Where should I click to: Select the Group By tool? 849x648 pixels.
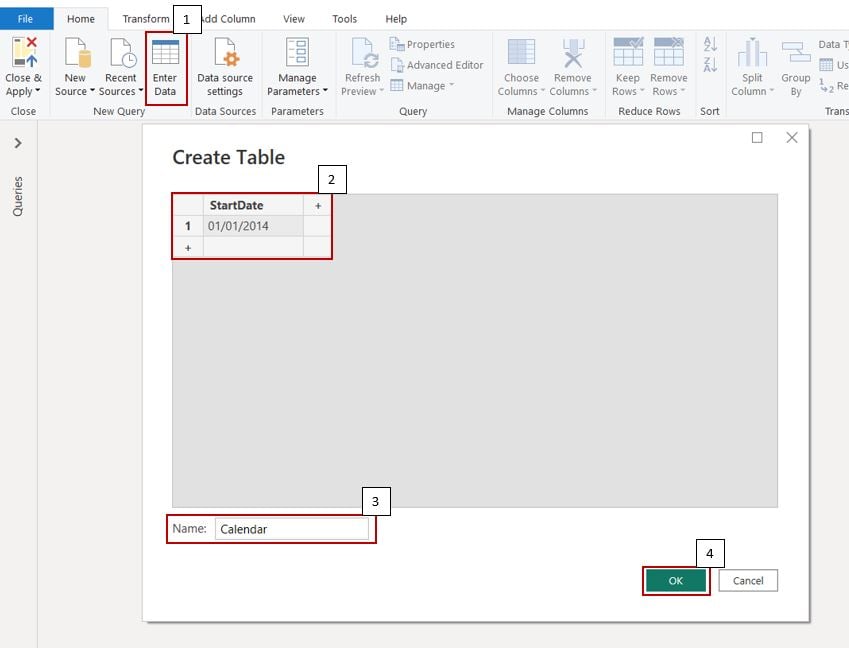tap(795, 62)
